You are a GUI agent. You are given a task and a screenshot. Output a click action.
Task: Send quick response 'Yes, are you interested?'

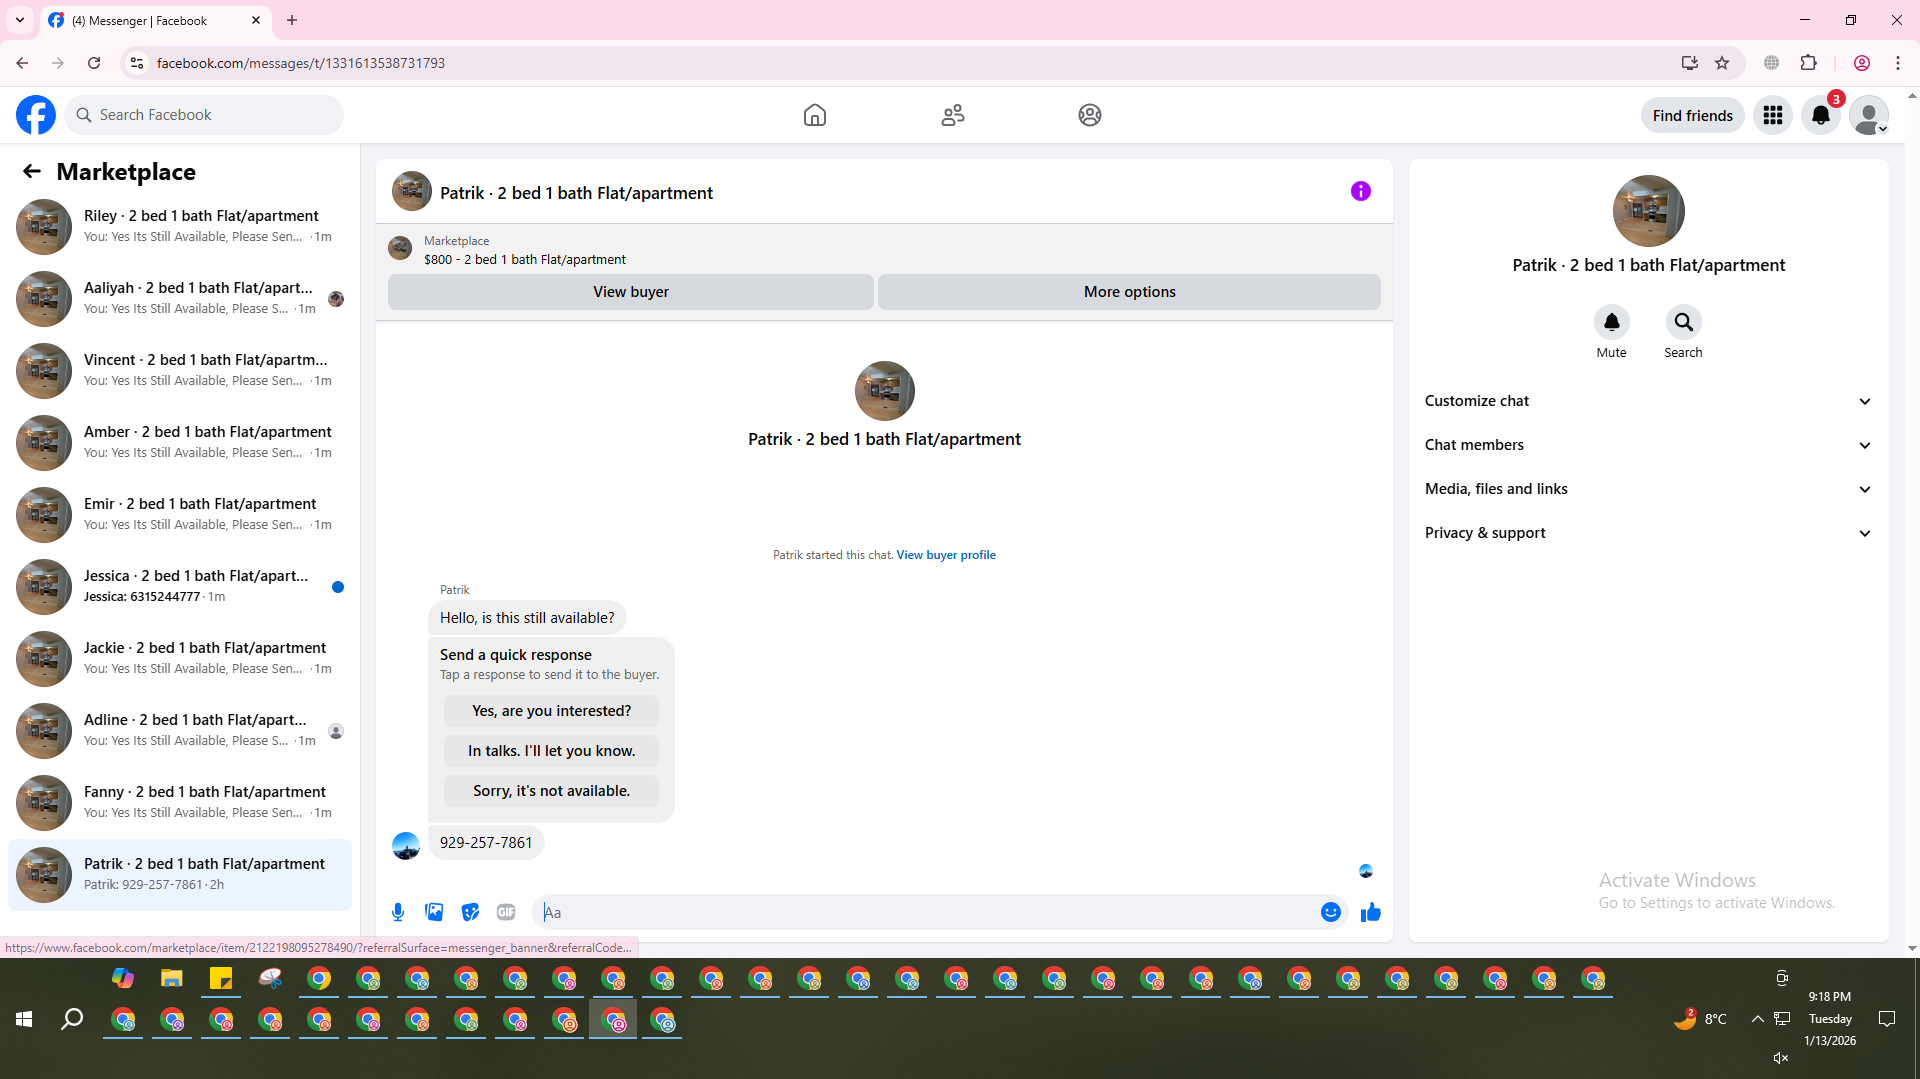(551, 711)
